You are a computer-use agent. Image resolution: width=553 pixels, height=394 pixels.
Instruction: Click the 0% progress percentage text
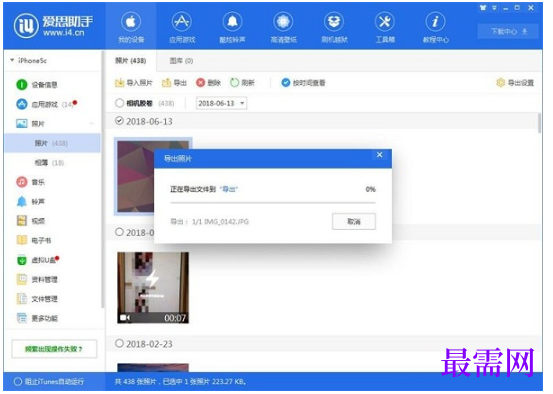pos(370,189)
